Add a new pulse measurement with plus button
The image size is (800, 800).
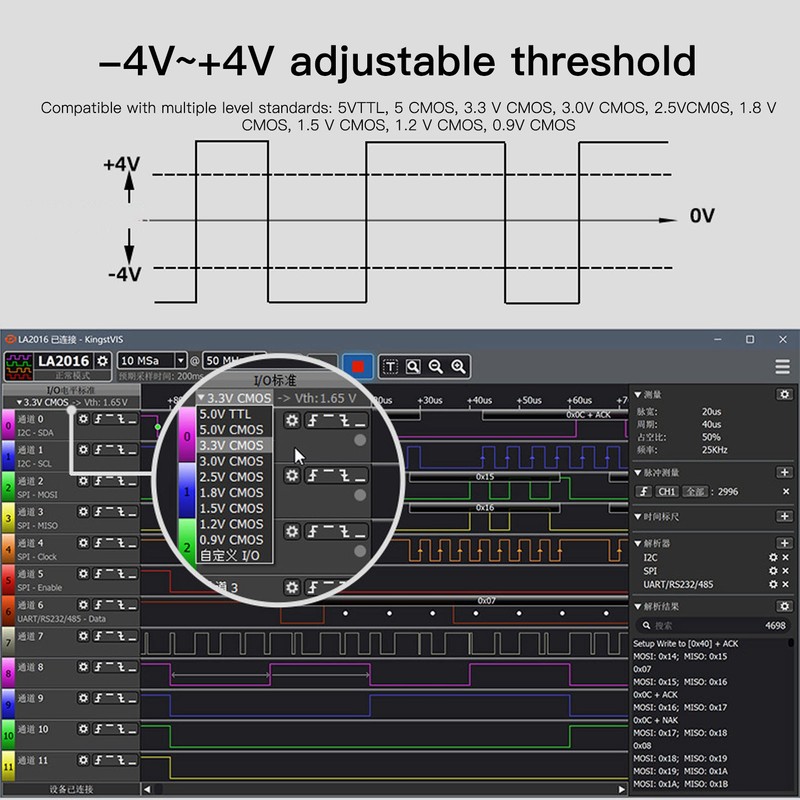[x=784, y=473]
